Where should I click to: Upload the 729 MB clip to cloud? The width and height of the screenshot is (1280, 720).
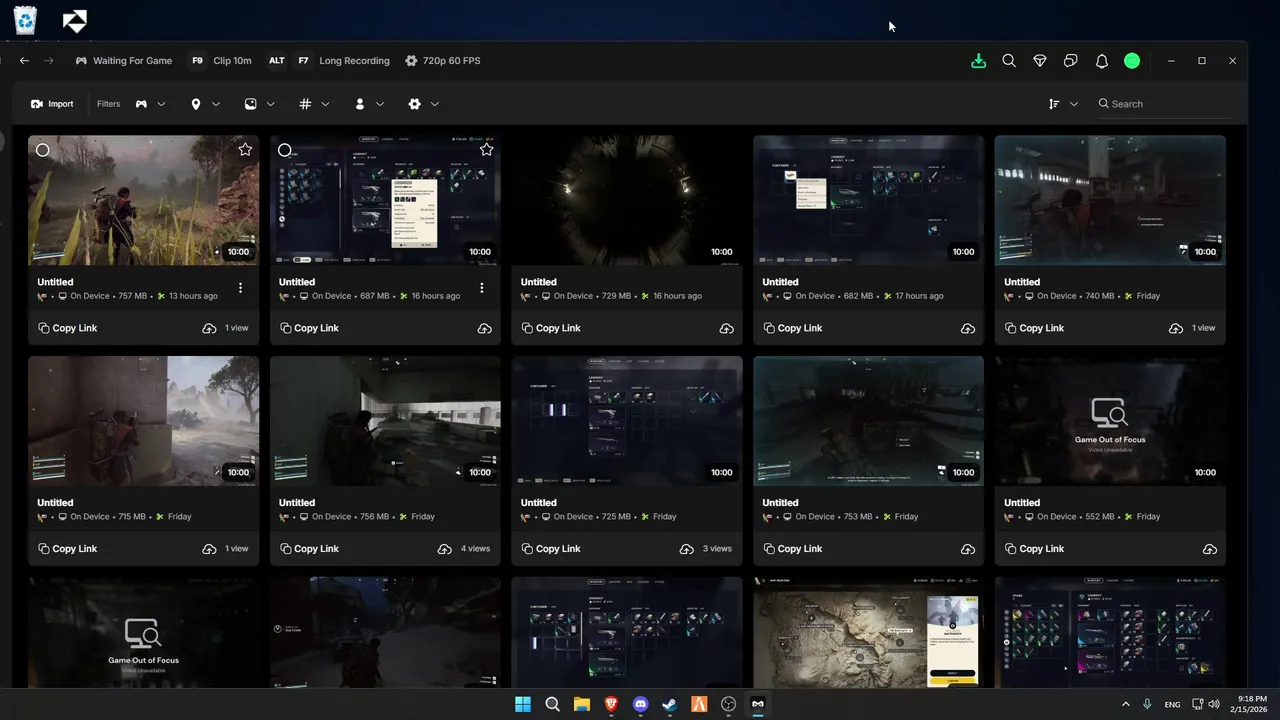[x=726, y=328]
